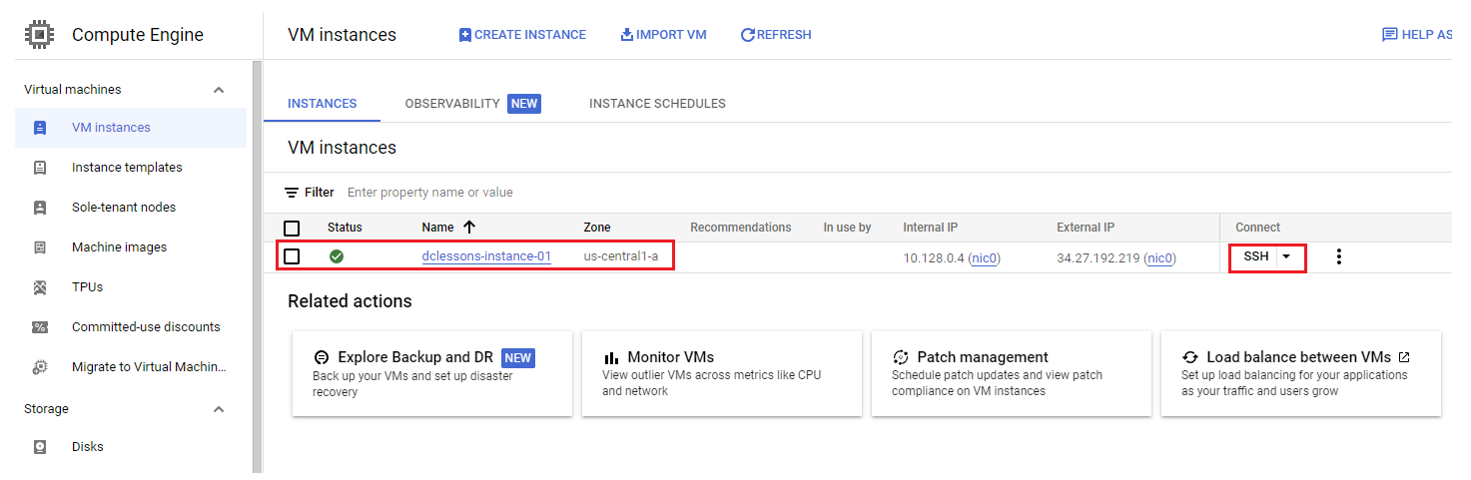Open the three-dot more actions menu
Screen dimensions: 1471x480
[1339, 257]
